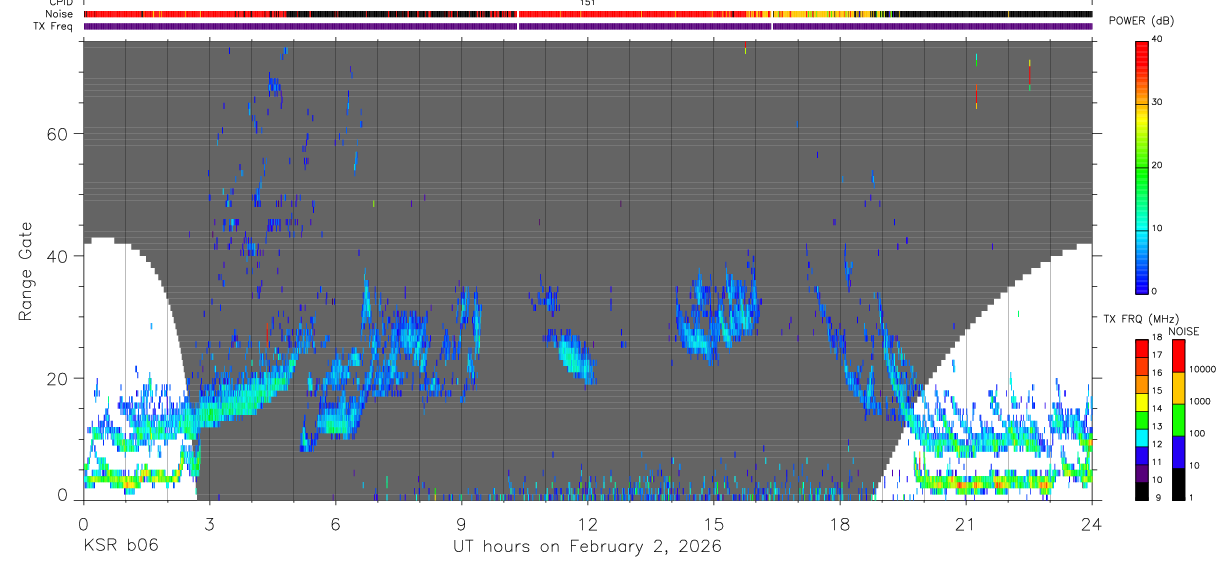Screen dimensions: 1228x567
Task: Click the hour tick label 12
Action: click(588, 523)
